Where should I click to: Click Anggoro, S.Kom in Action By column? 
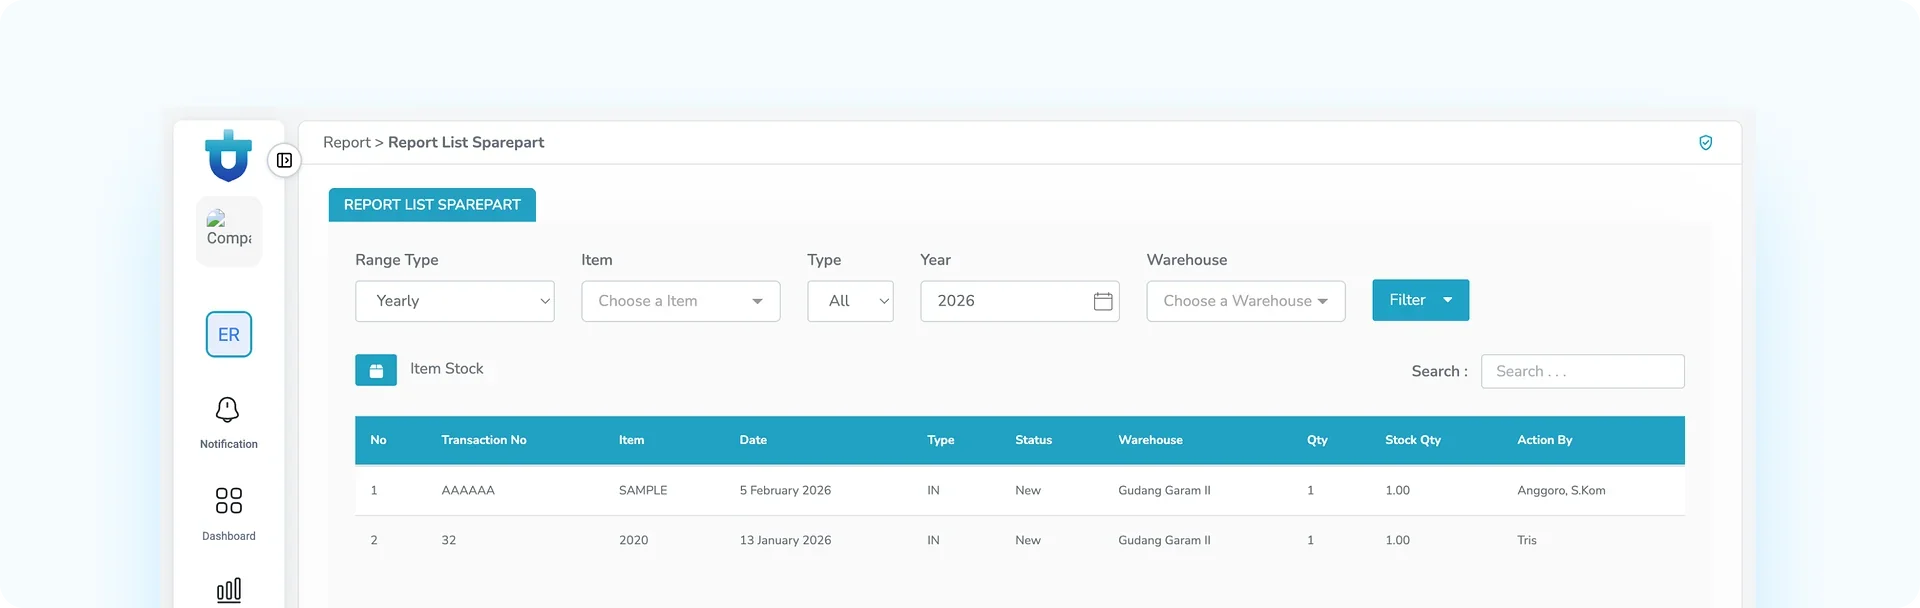coord(1561,491)
